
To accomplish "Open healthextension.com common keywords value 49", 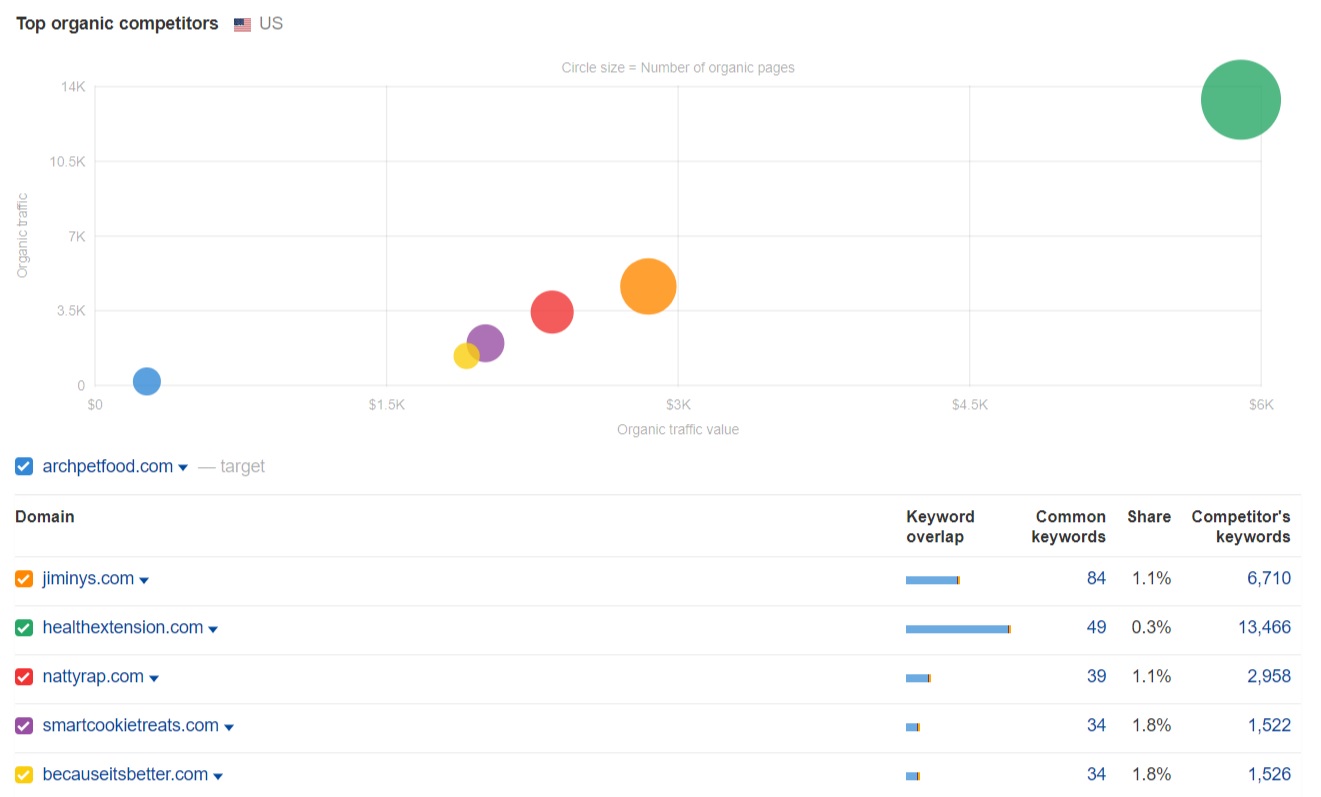I will click(1096, 627).
